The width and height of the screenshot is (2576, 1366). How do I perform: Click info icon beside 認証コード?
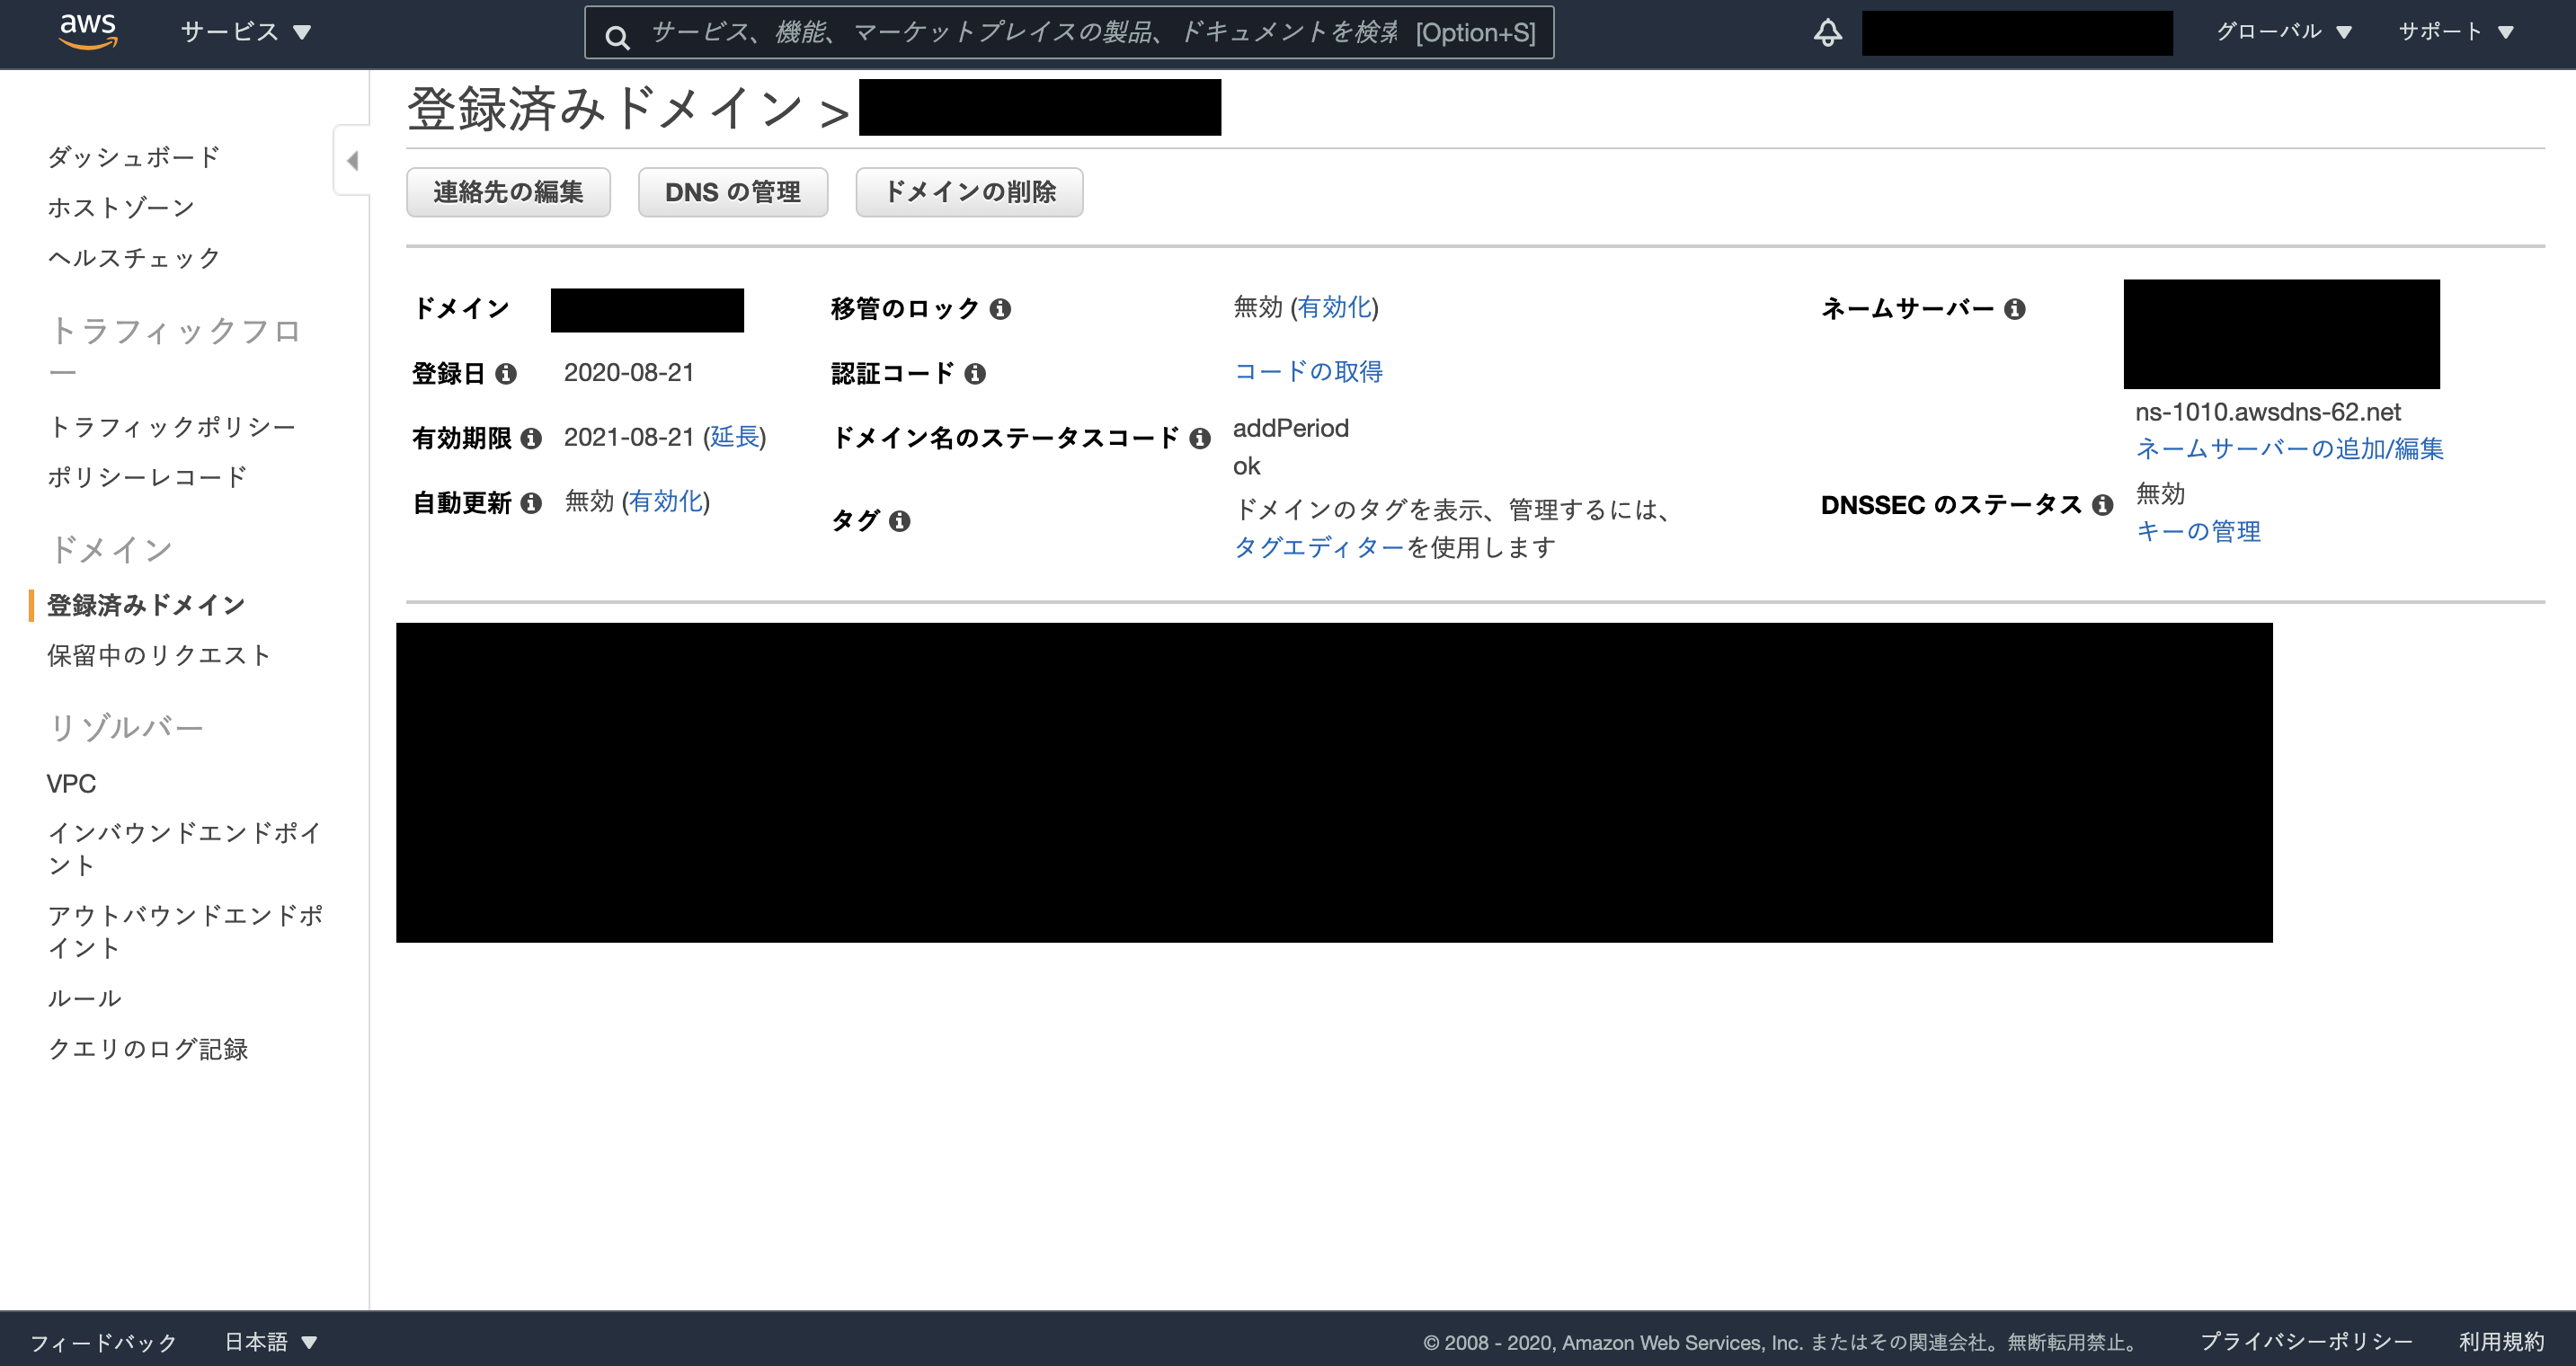(975, 374)
